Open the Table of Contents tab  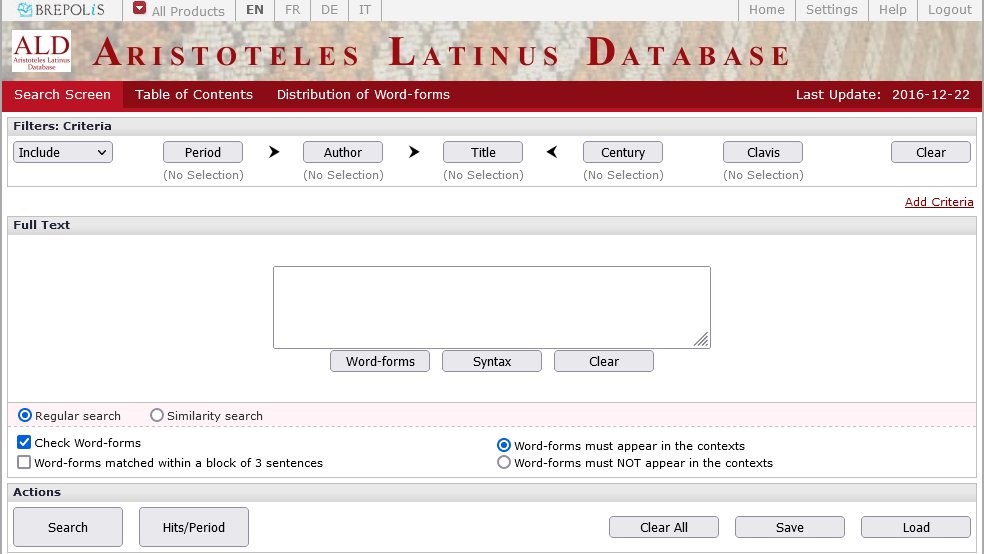194,95
